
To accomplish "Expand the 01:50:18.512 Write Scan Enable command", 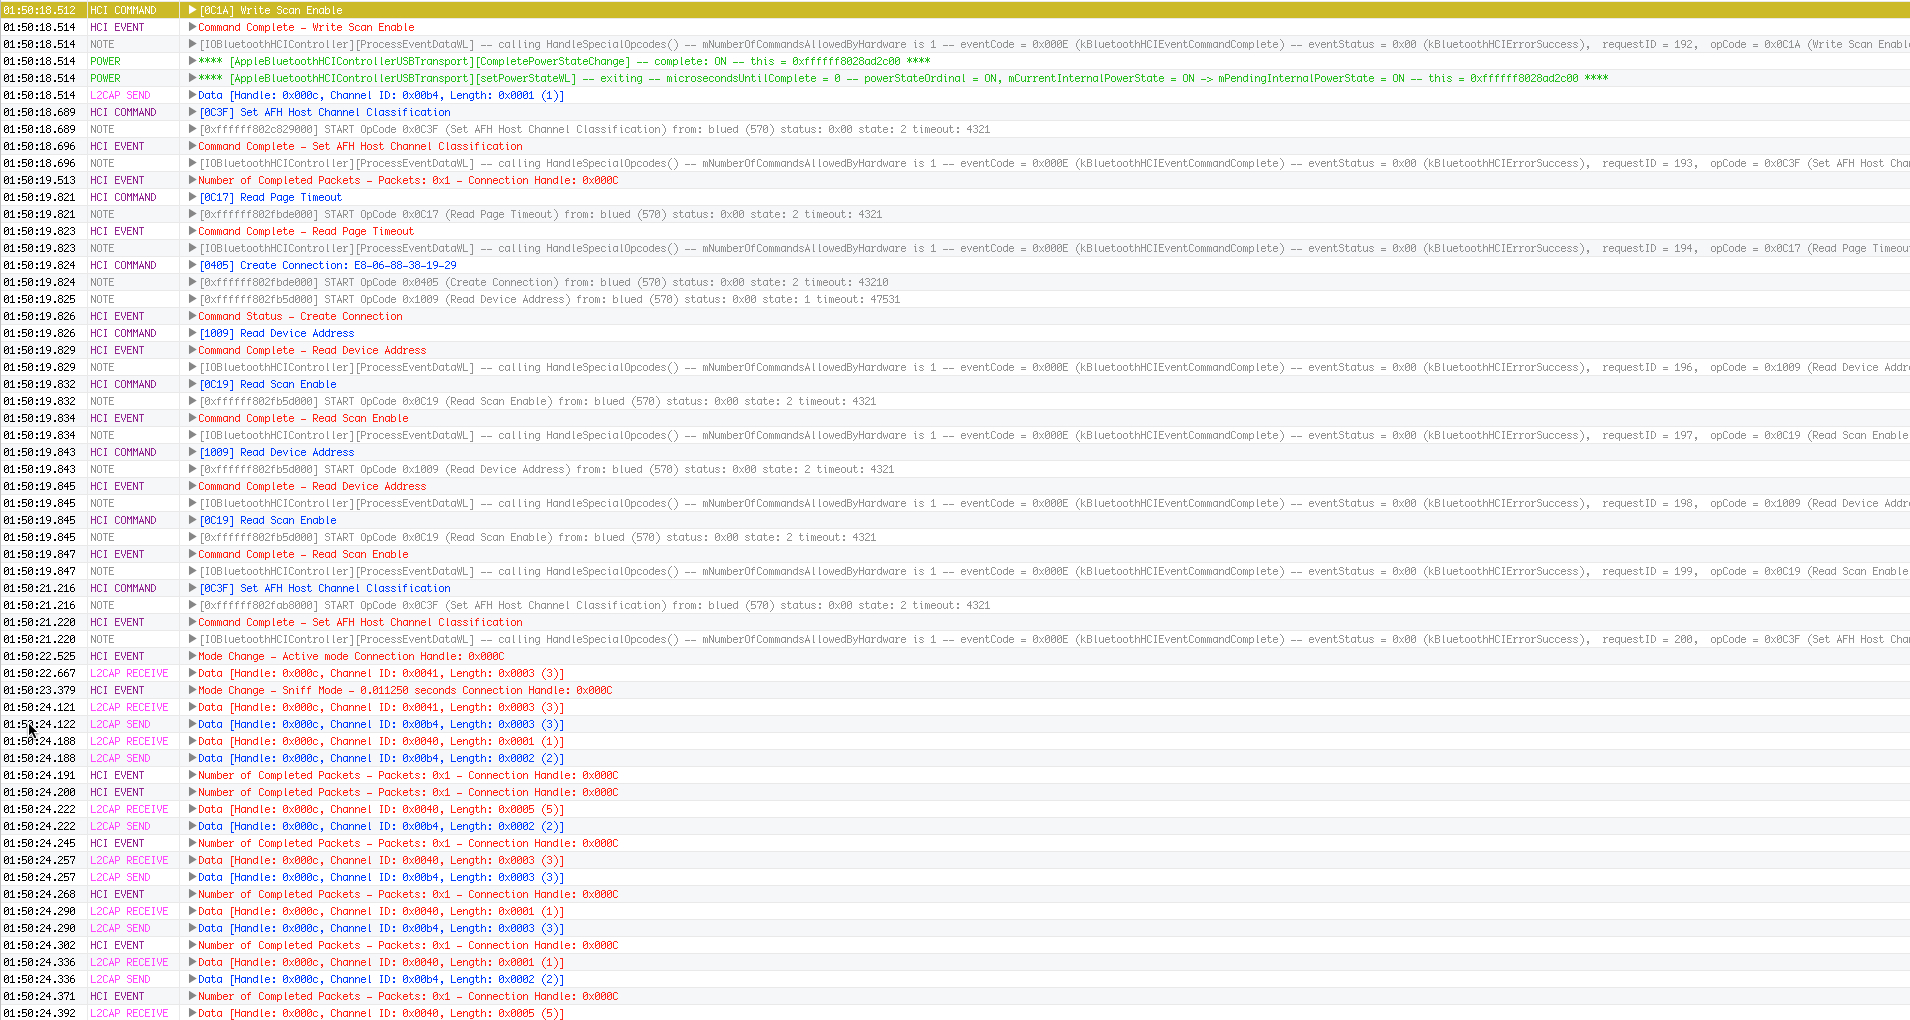I will coord(193,10).
